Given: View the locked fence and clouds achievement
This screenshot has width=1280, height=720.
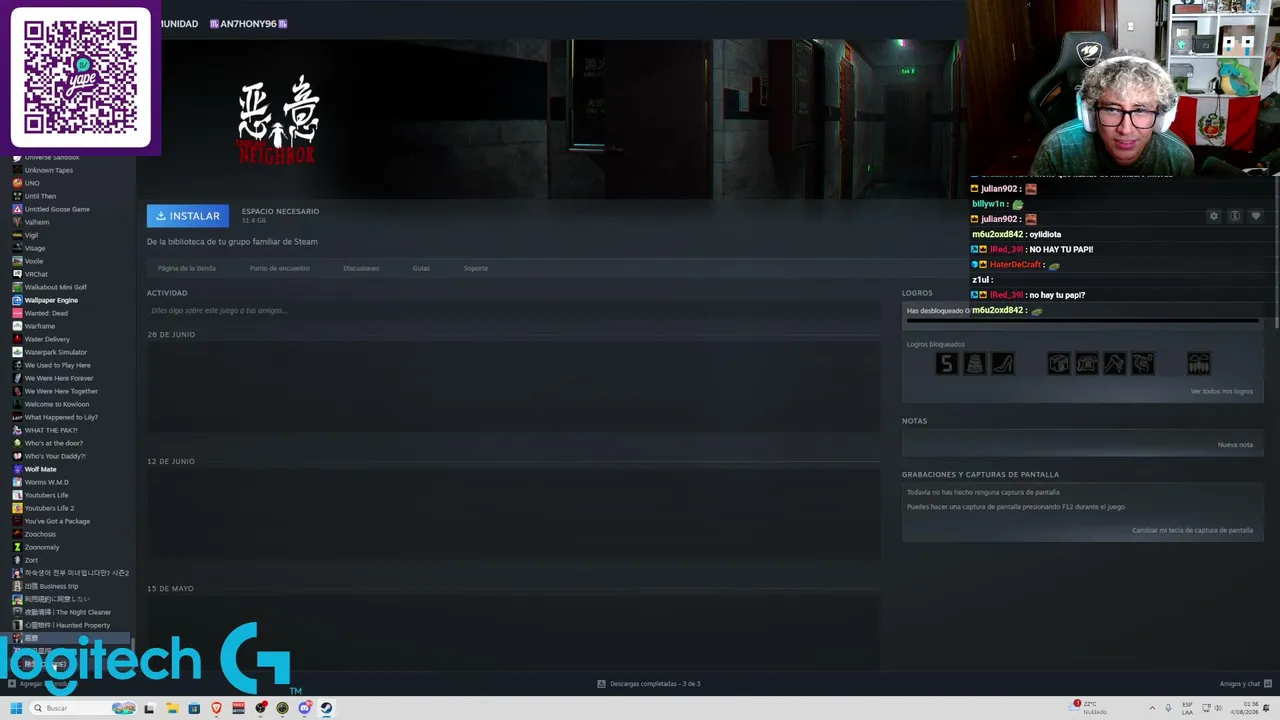Looking at the screenshot, I should pos(1198,364).
